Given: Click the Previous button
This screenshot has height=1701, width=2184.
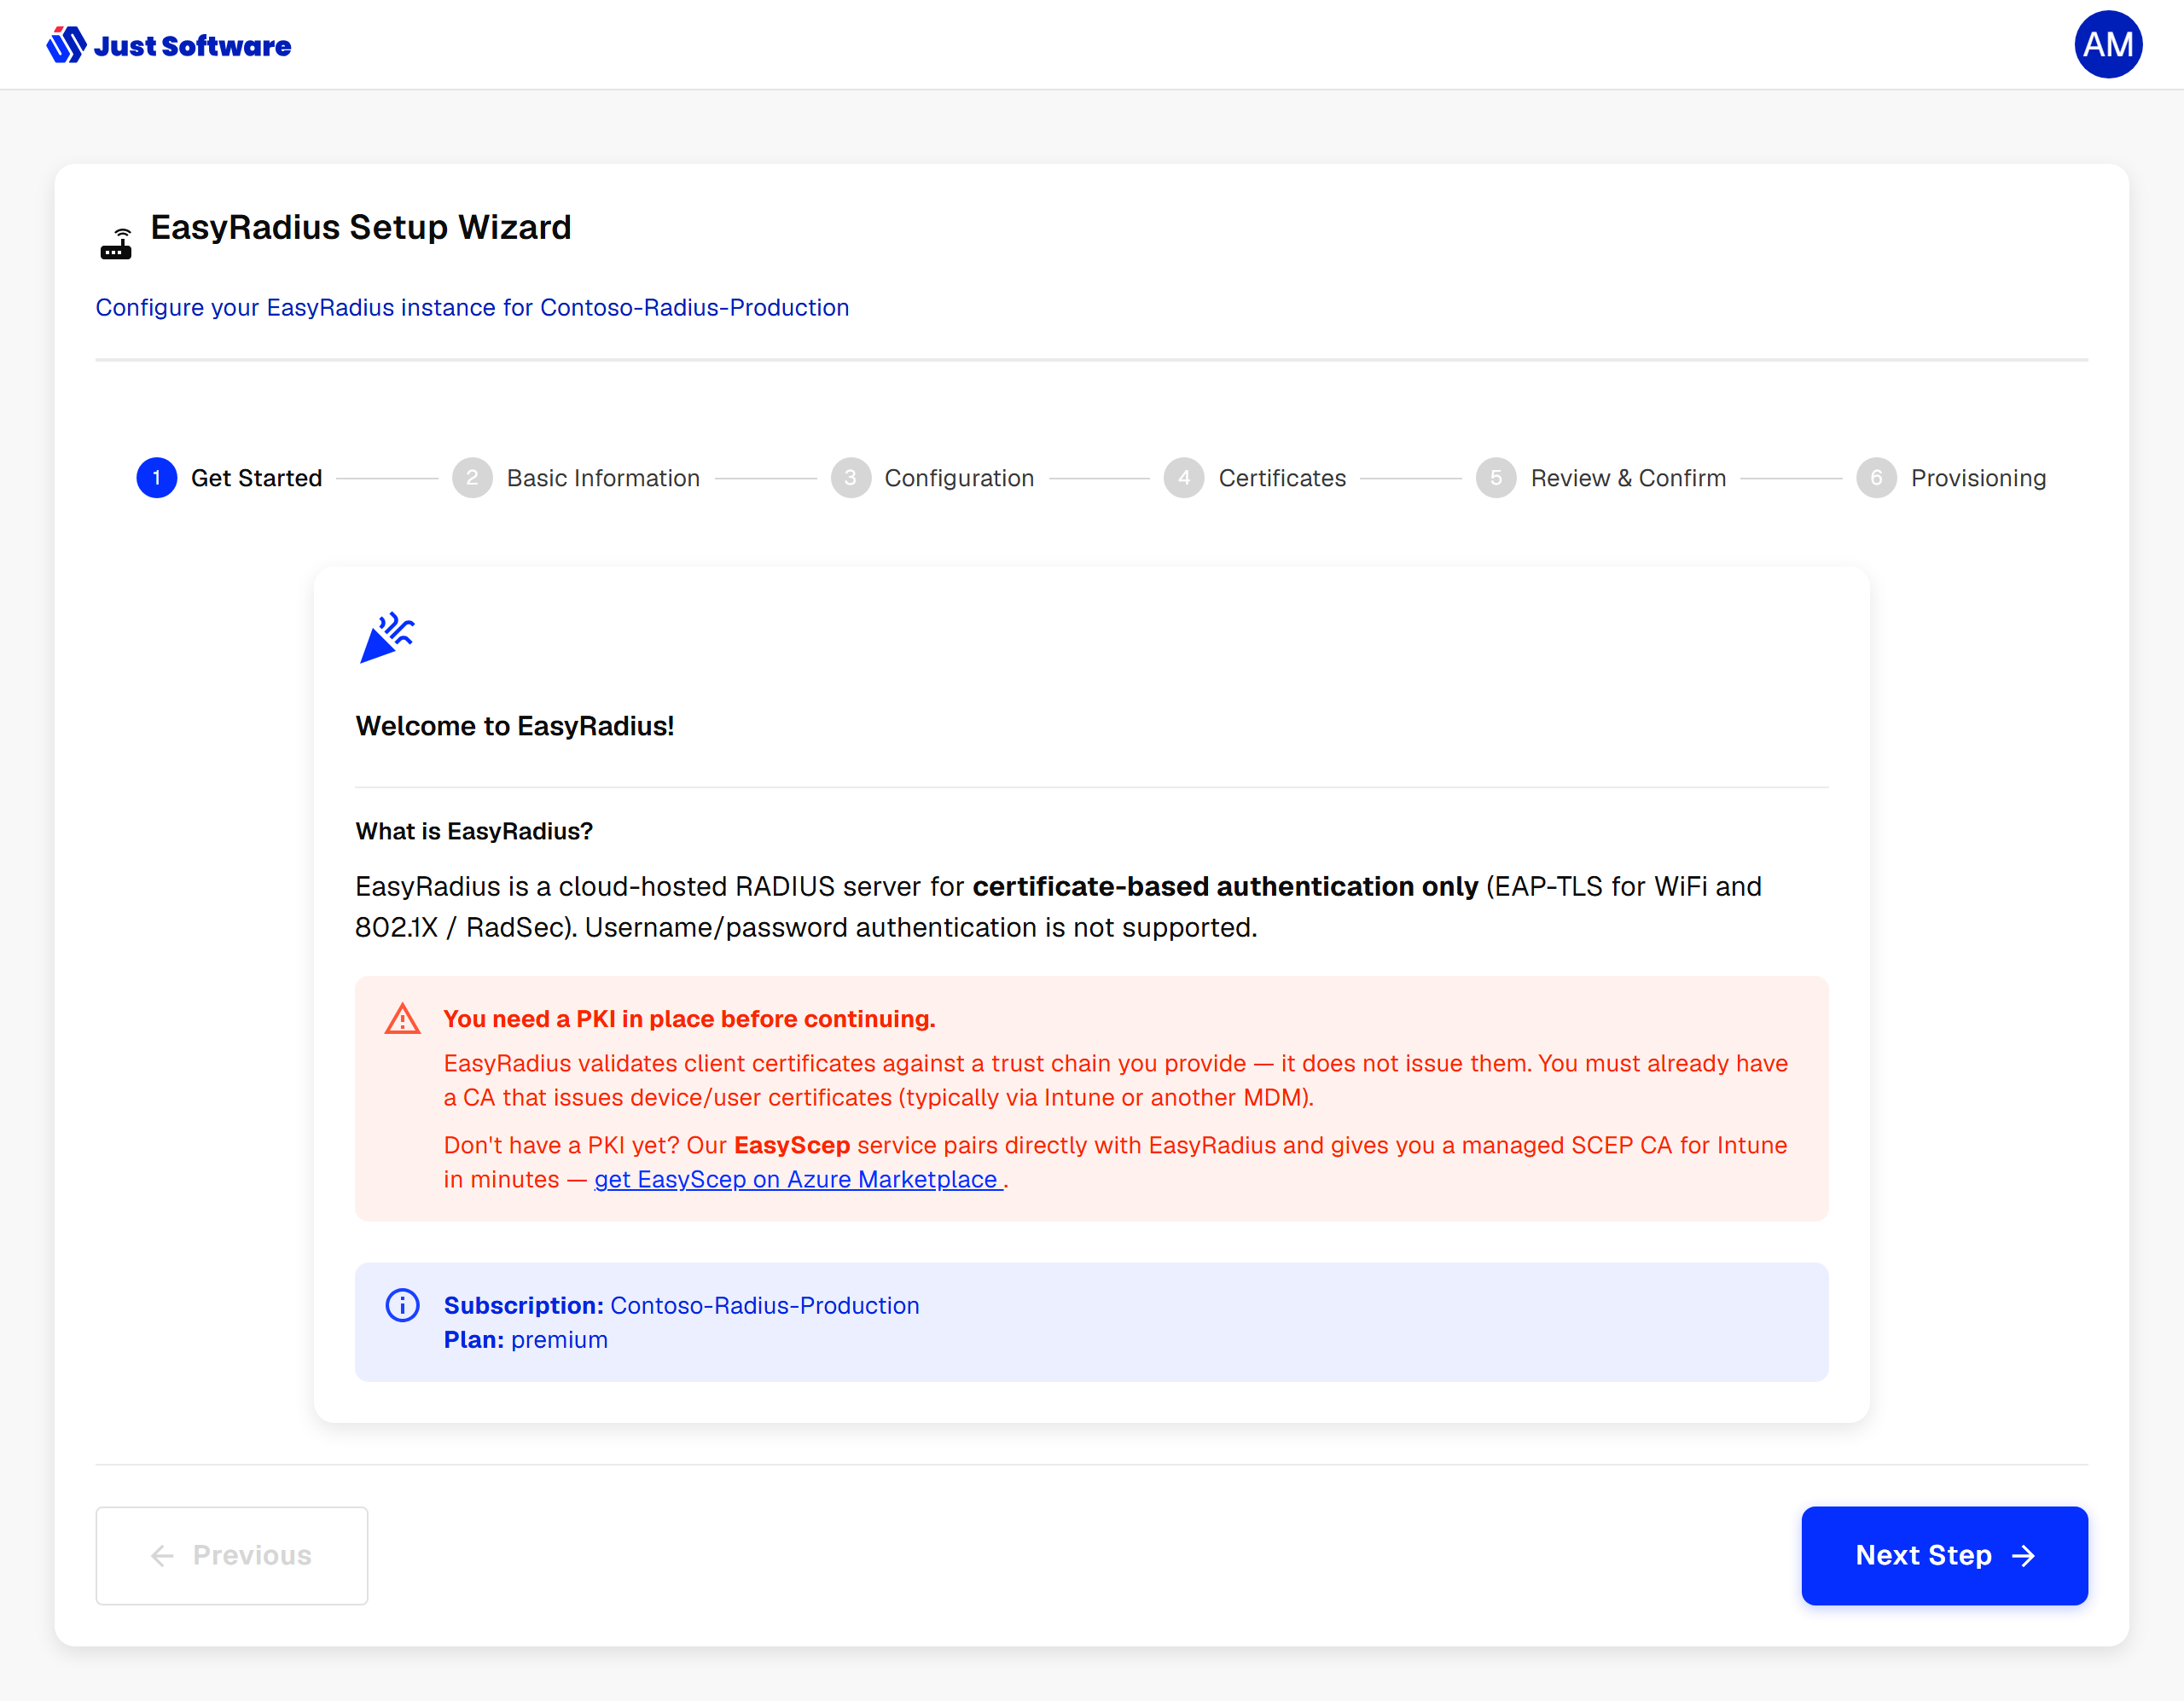Looking at the screenshot, I should (x=232, y=1556).
